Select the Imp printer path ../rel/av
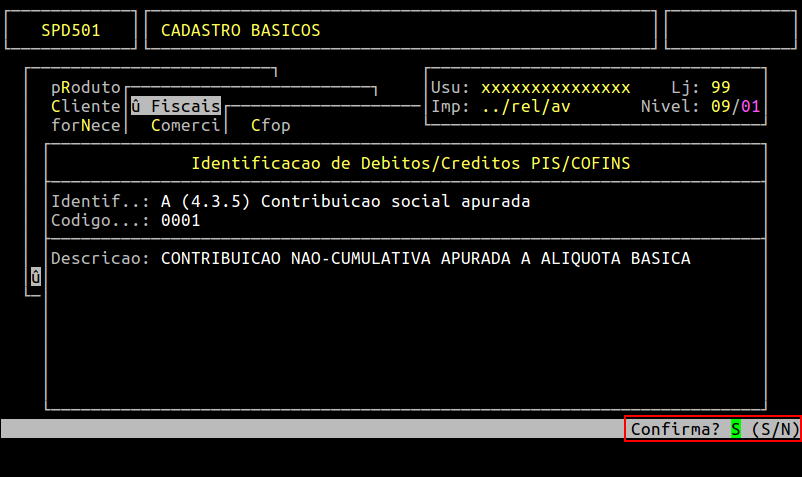The image size is (802, 477). click(525, 106)
